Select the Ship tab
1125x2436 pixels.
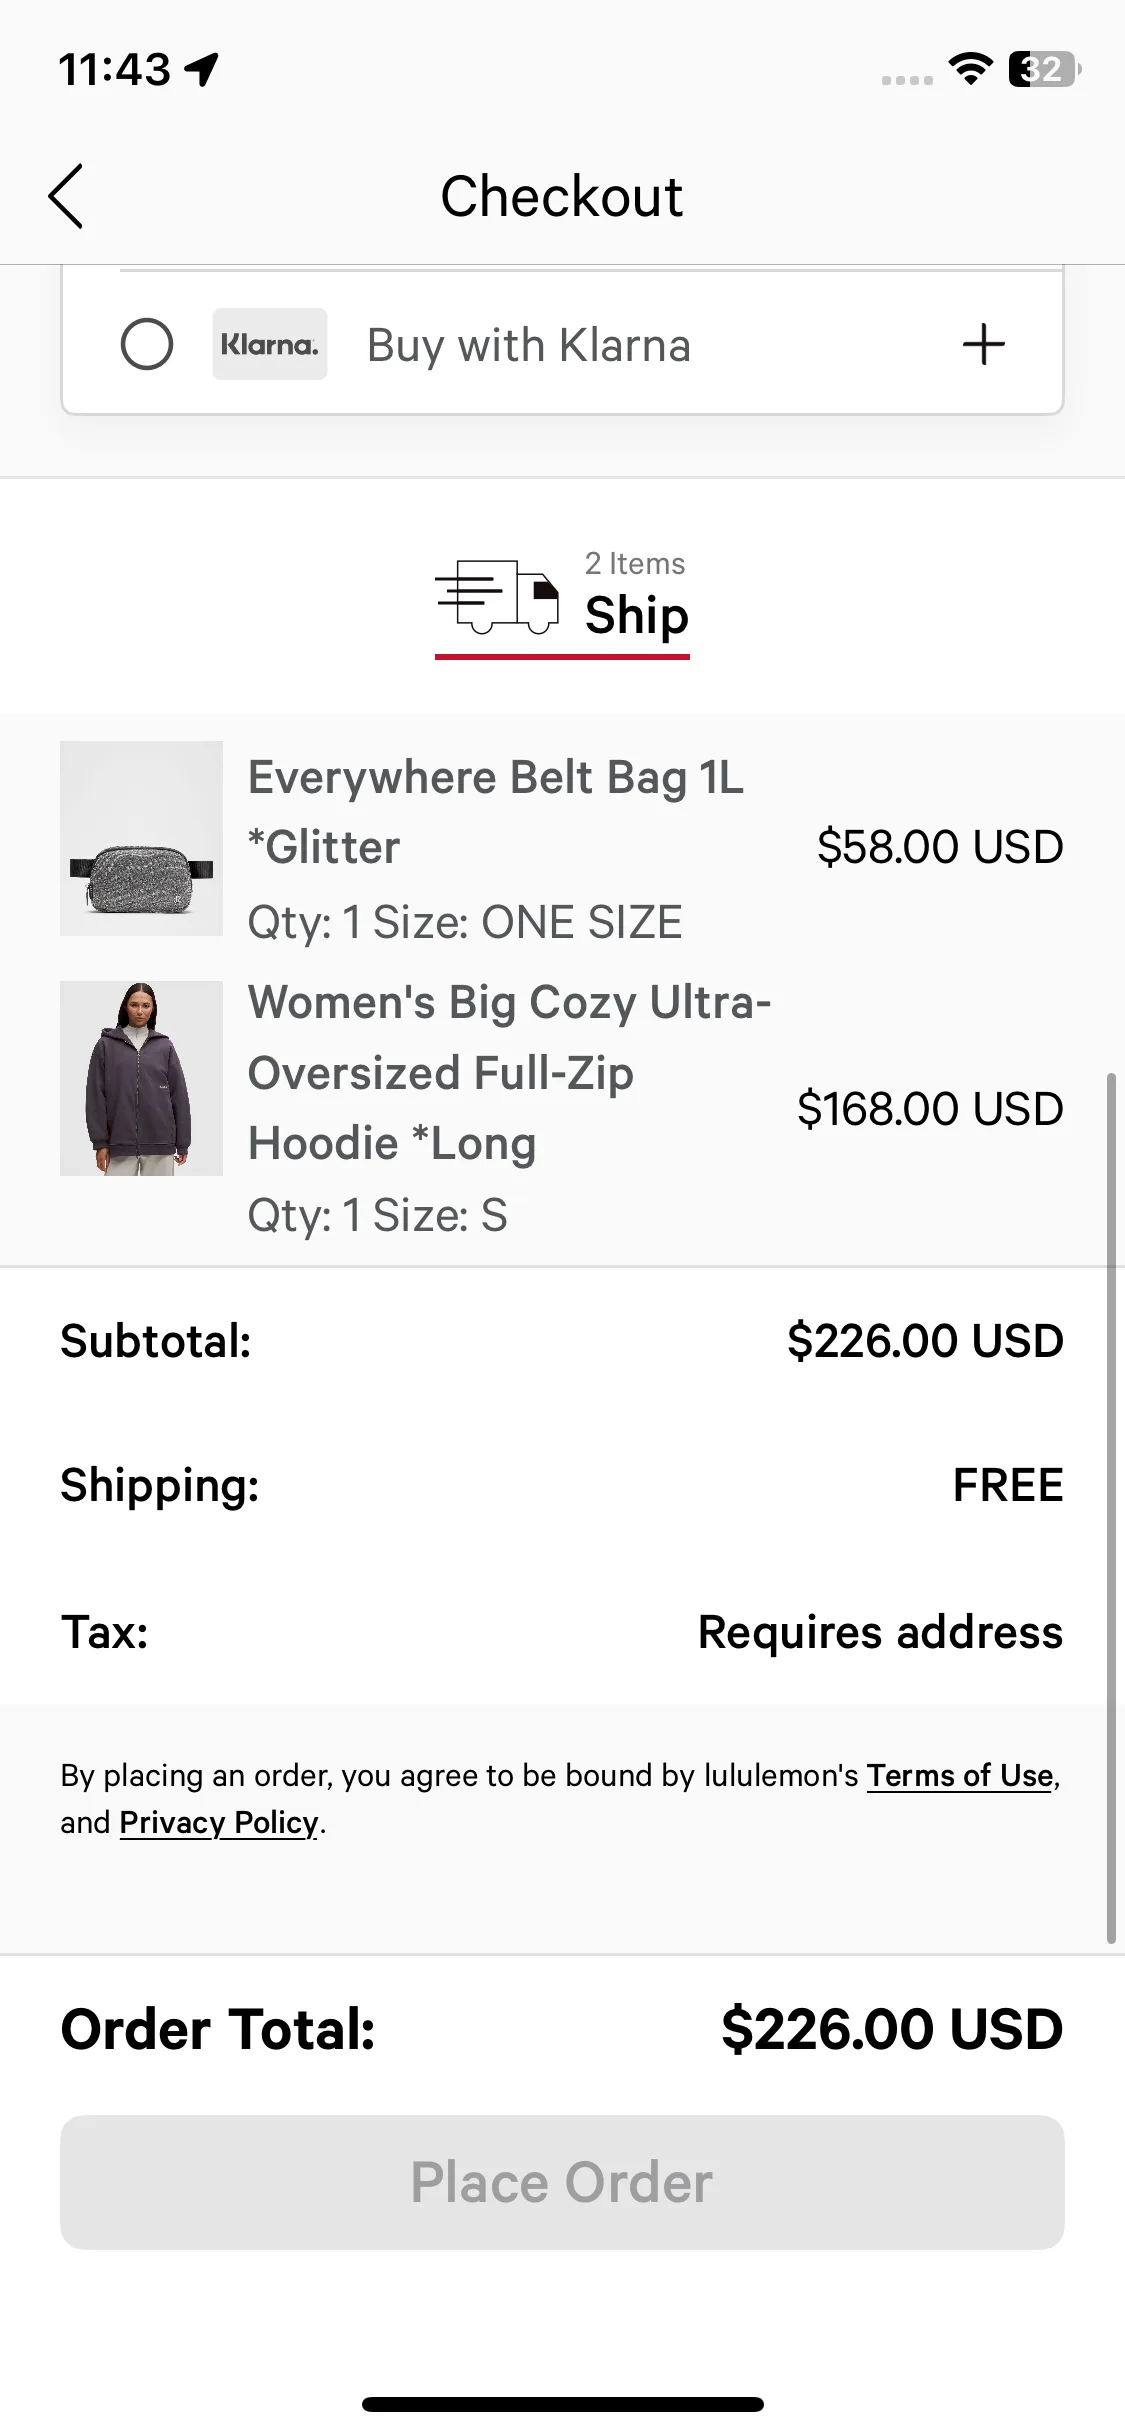click(x=636, y=613)
